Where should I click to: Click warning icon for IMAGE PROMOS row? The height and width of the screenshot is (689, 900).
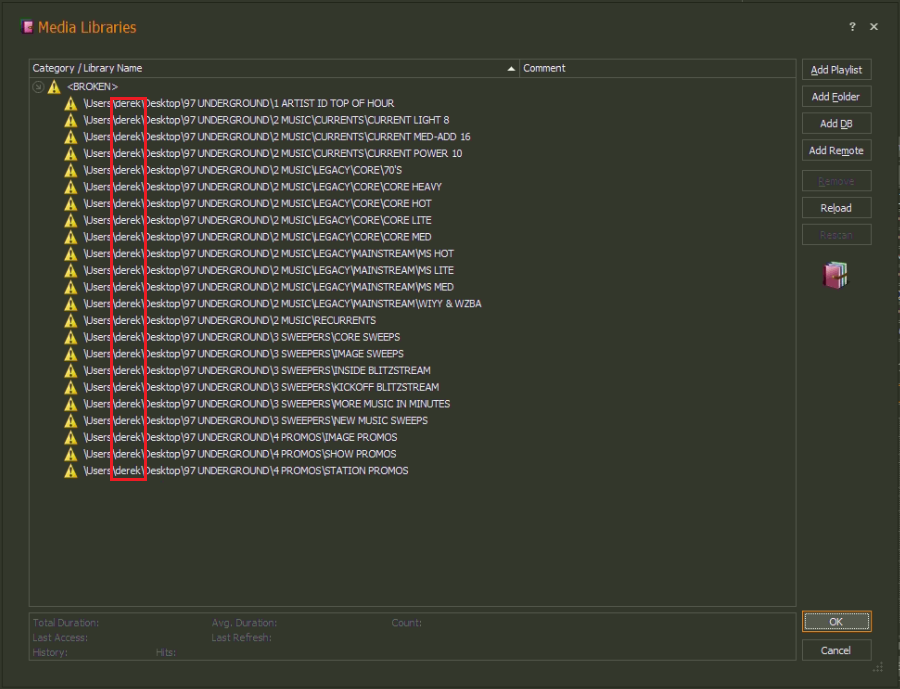[71, 436]
